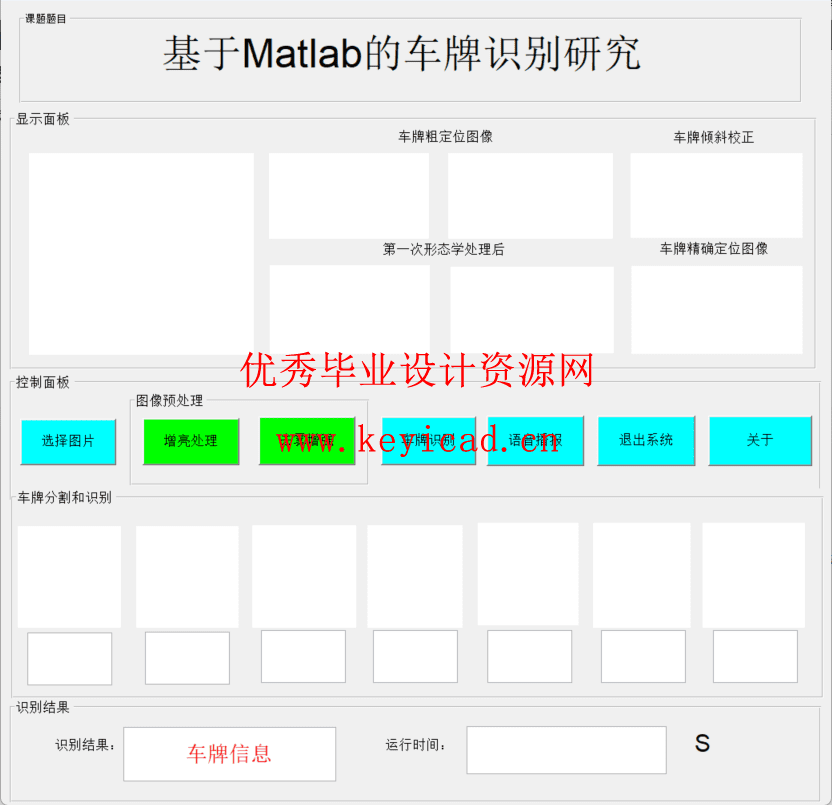Click the 语音播报 voice broadcast button

[535, 440]
